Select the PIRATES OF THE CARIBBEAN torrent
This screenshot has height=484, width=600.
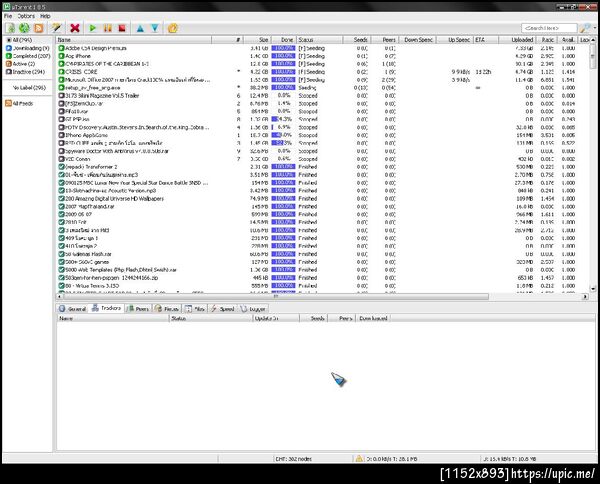321,64
